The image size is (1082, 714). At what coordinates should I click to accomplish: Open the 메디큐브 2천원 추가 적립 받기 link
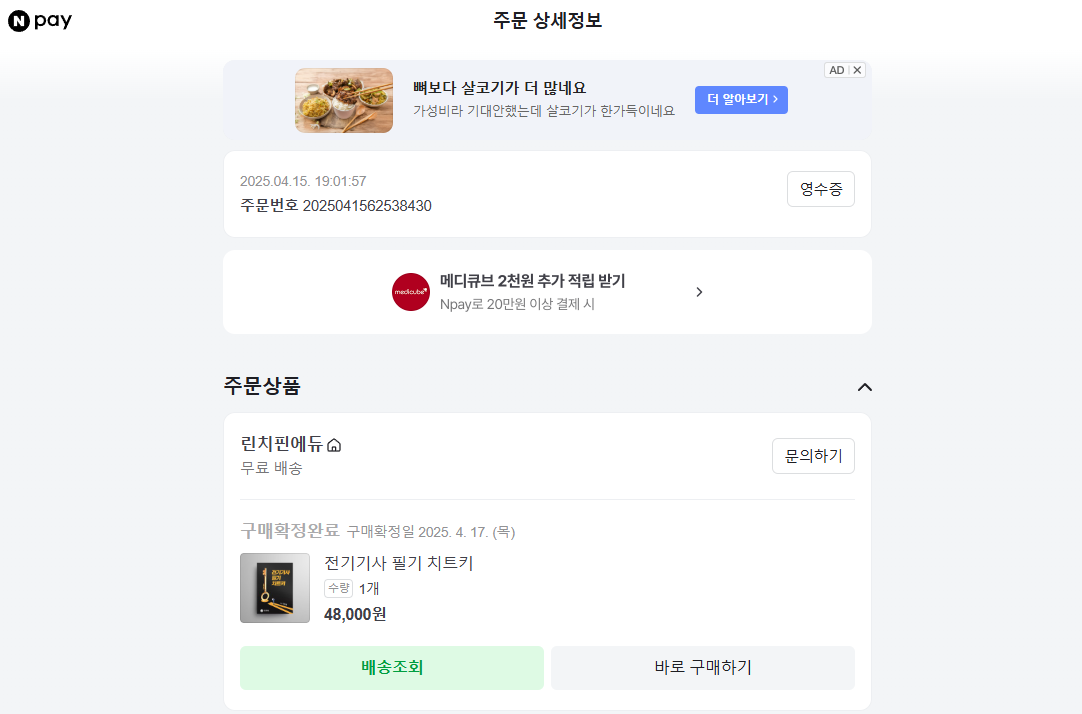(x=532, y=281)
